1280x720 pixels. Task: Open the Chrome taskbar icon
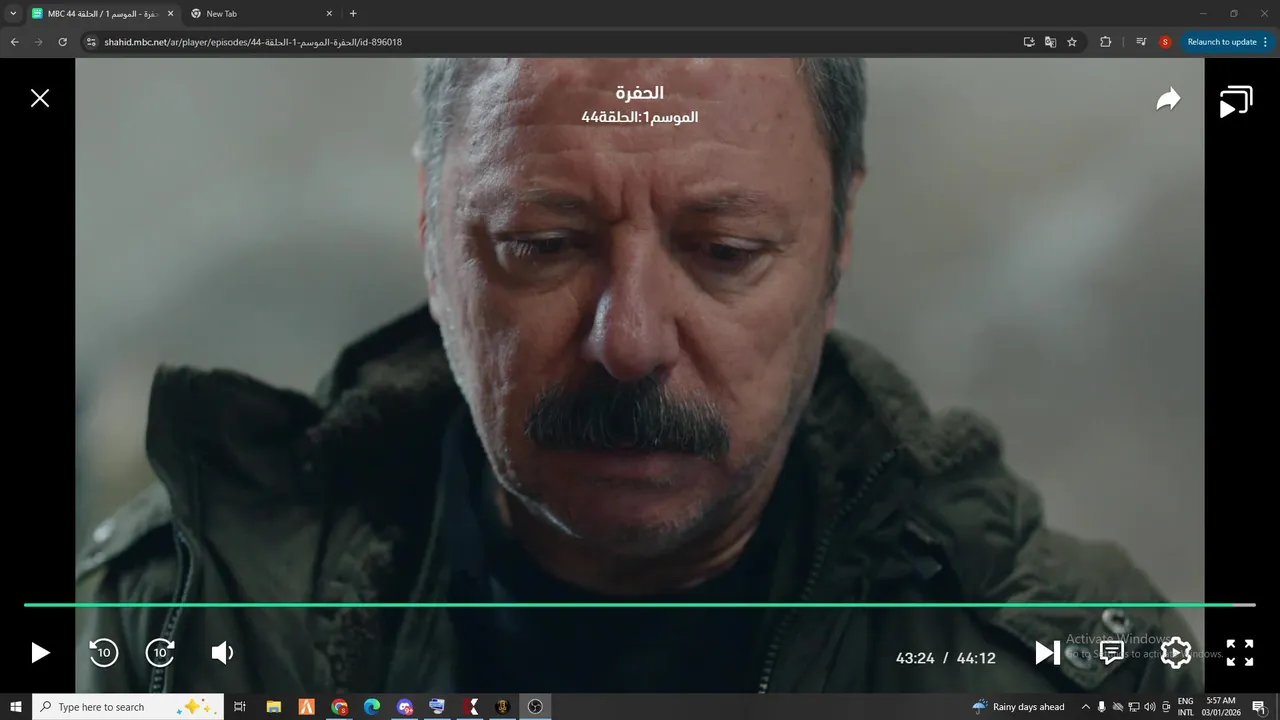click(339, 707)
